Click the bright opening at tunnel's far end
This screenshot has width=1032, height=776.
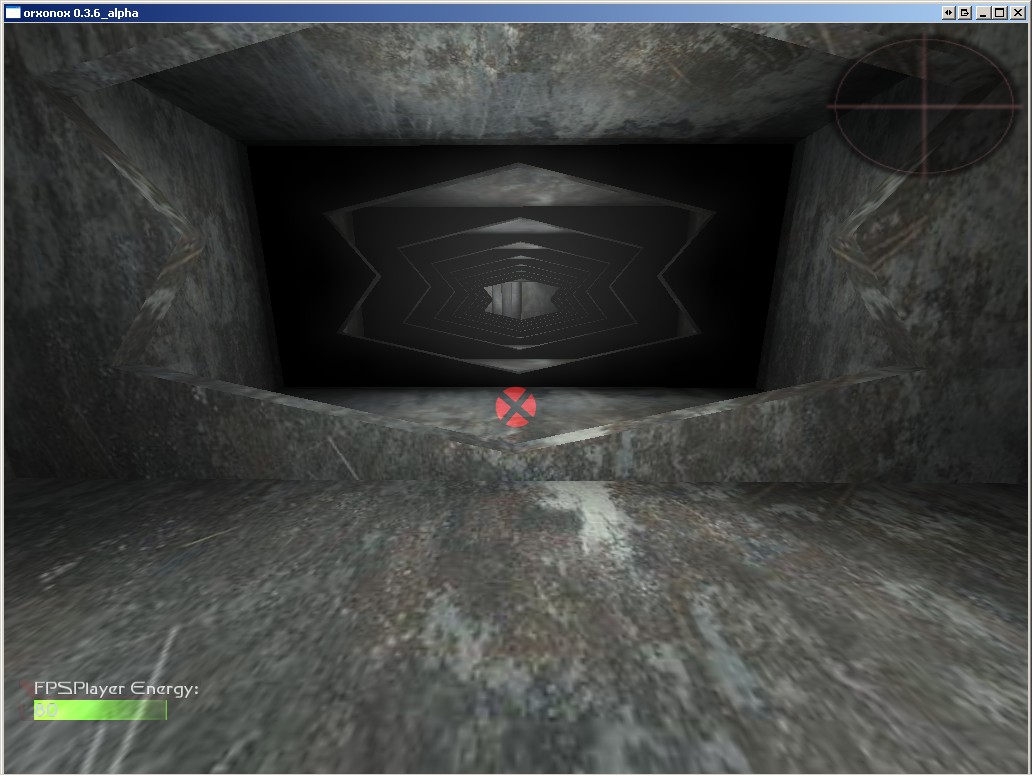click(x=519, y=298)
